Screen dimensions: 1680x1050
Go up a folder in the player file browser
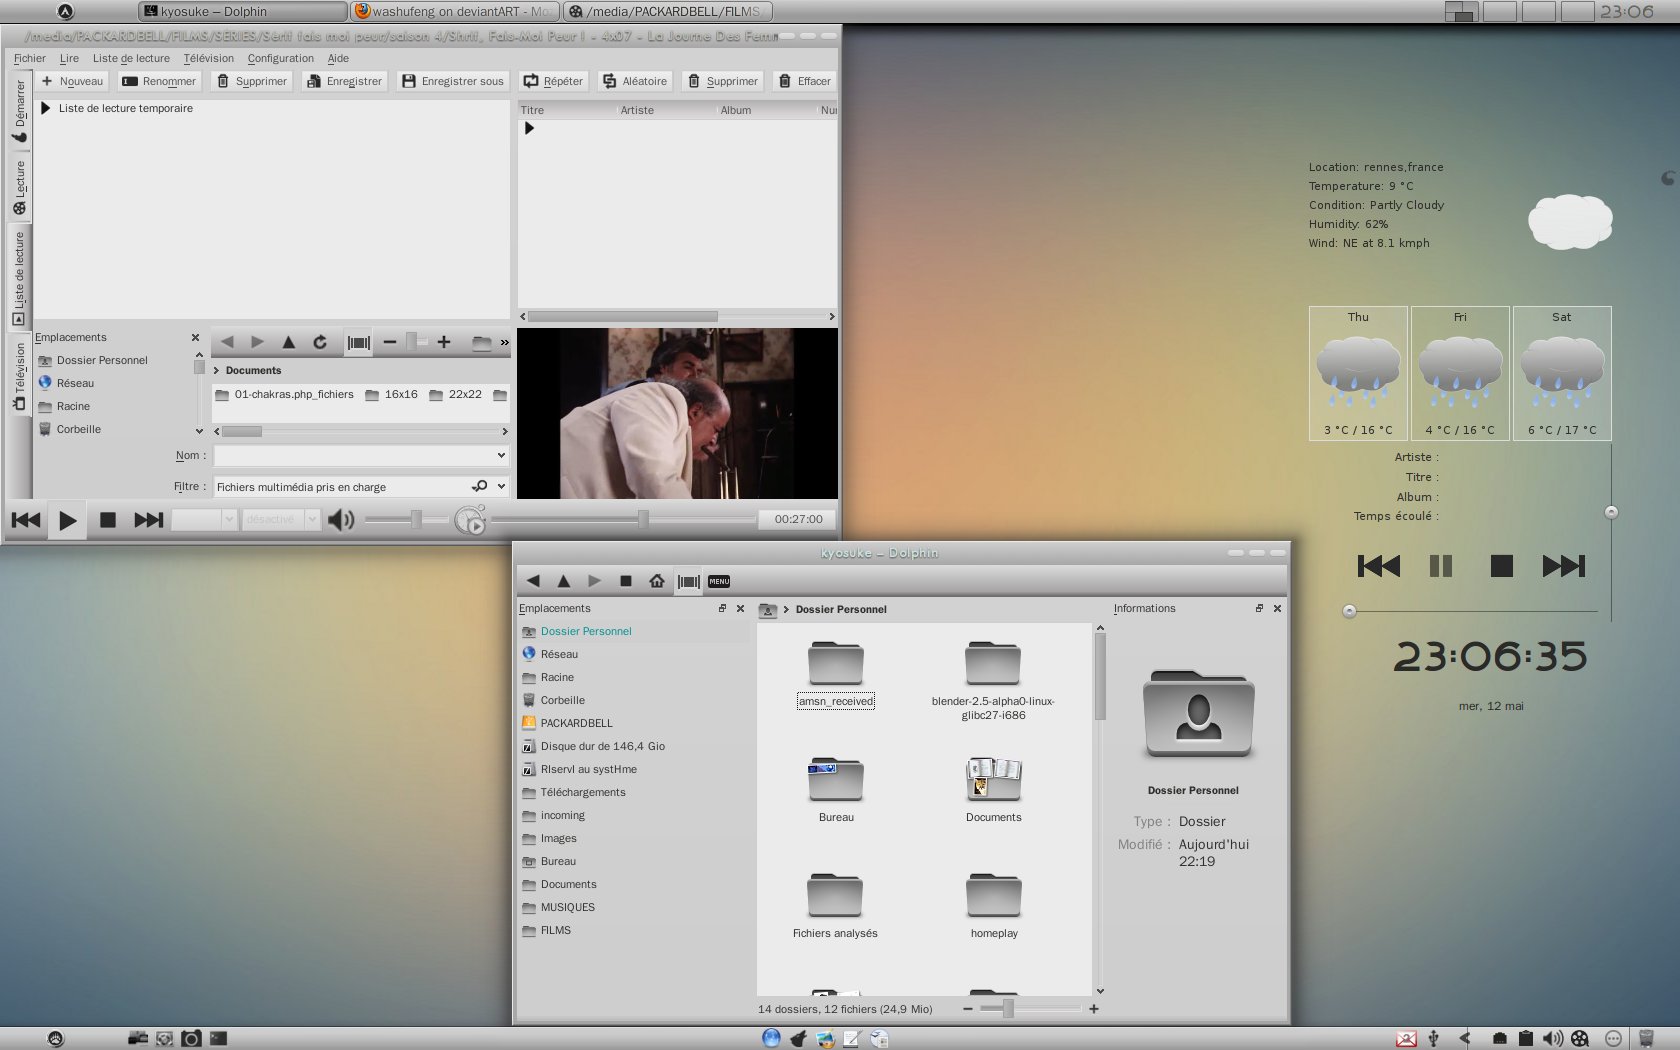point(288,342)
